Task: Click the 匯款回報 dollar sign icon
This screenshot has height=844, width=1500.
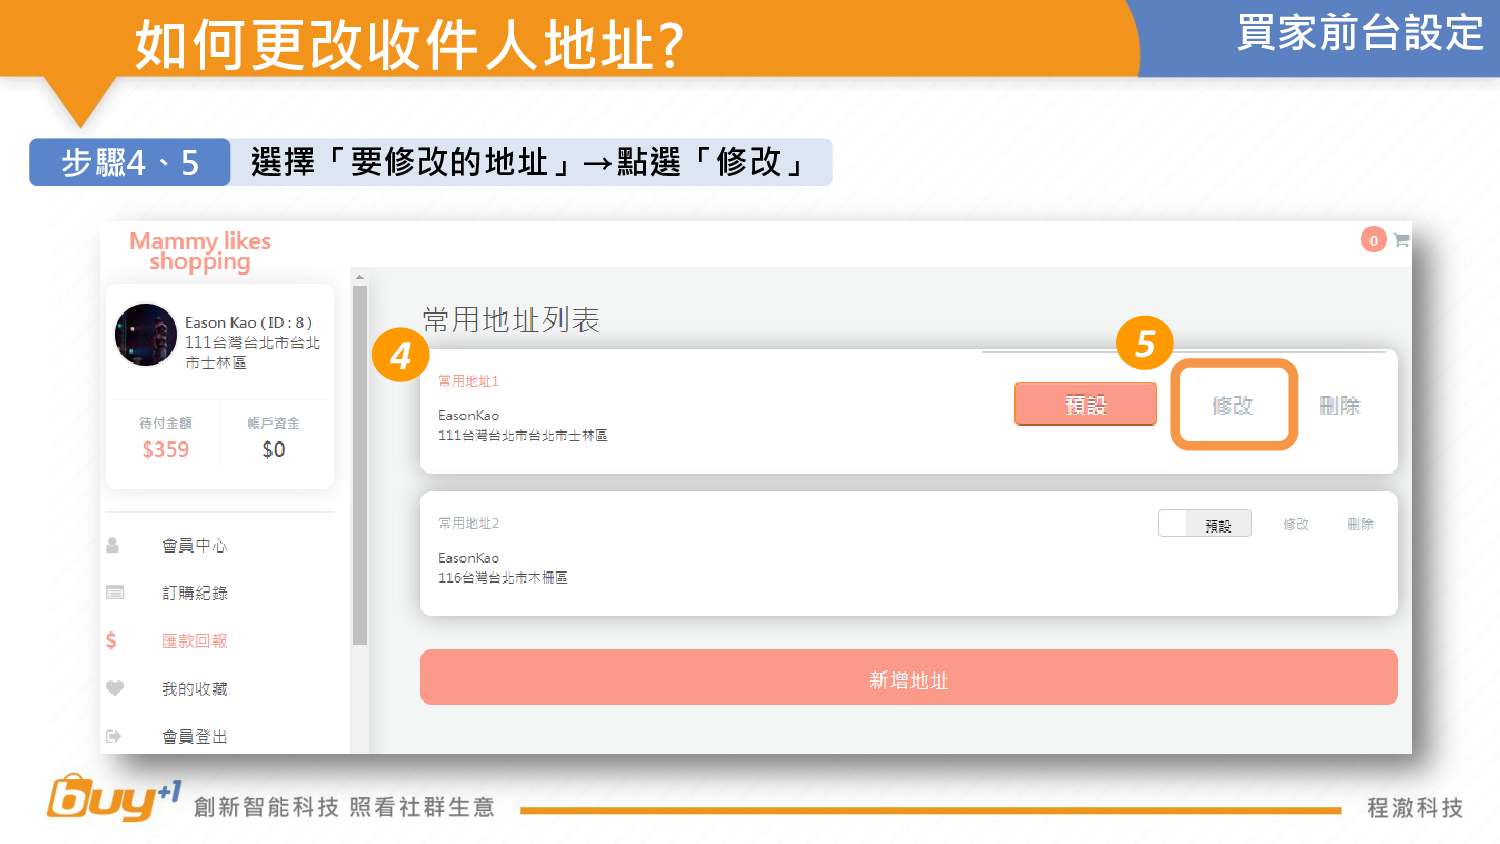Action: 111,640
